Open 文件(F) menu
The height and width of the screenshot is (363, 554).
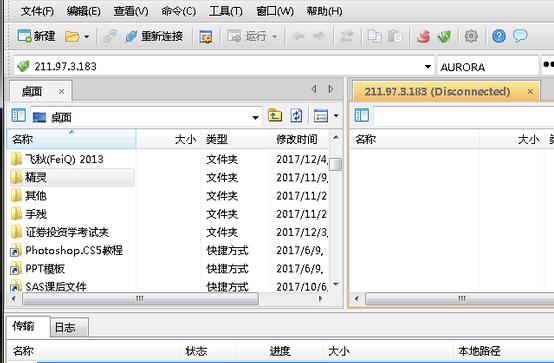click(37, 11)
